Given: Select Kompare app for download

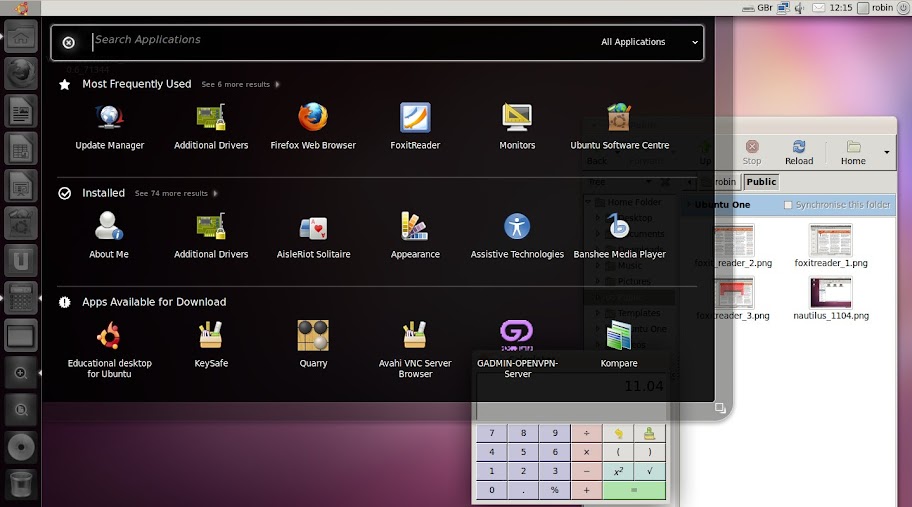Looking at the screenshot, I should click(x=619, y=344).
